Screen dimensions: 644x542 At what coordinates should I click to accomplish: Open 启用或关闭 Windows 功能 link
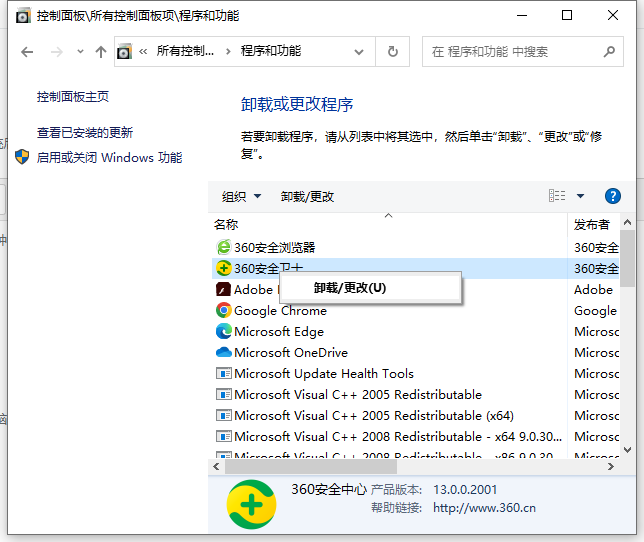point(110,158)
